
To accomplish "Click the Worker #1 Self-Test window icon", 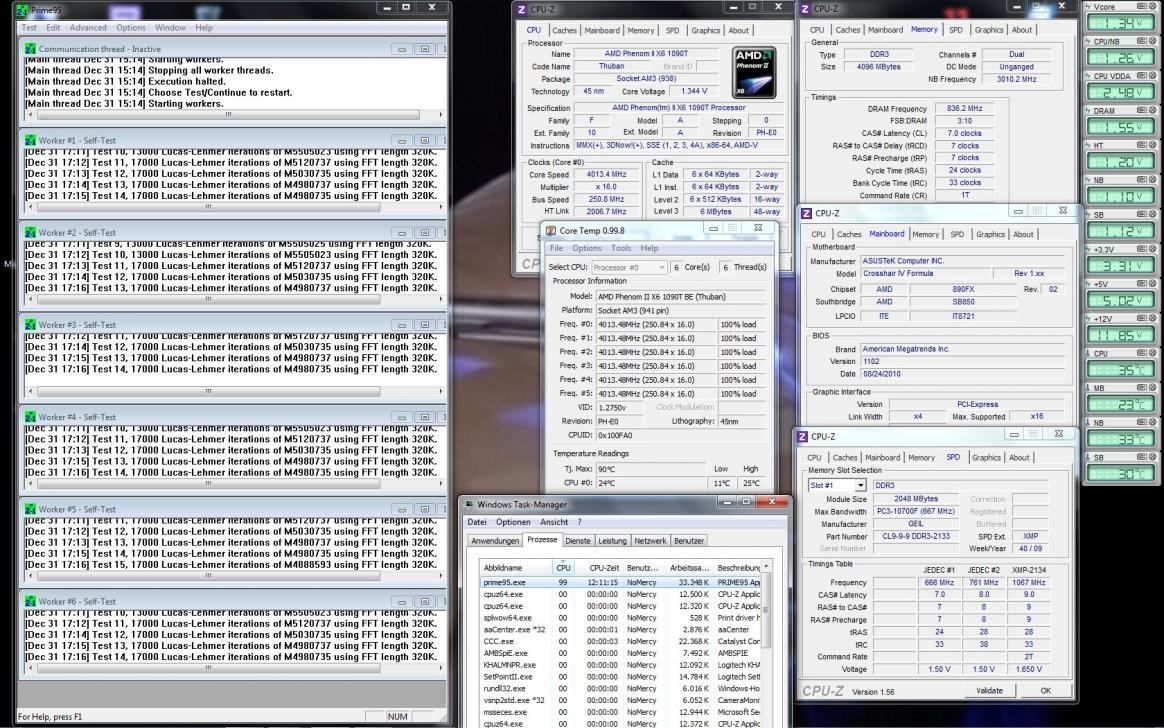I will [30, 140].
